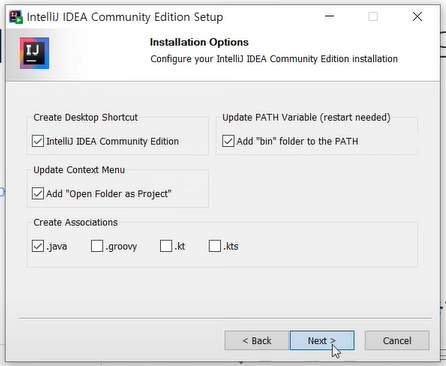Click the large IJ logo in header
This screenshot has height=366, width=446.
[x=34, y=53]
